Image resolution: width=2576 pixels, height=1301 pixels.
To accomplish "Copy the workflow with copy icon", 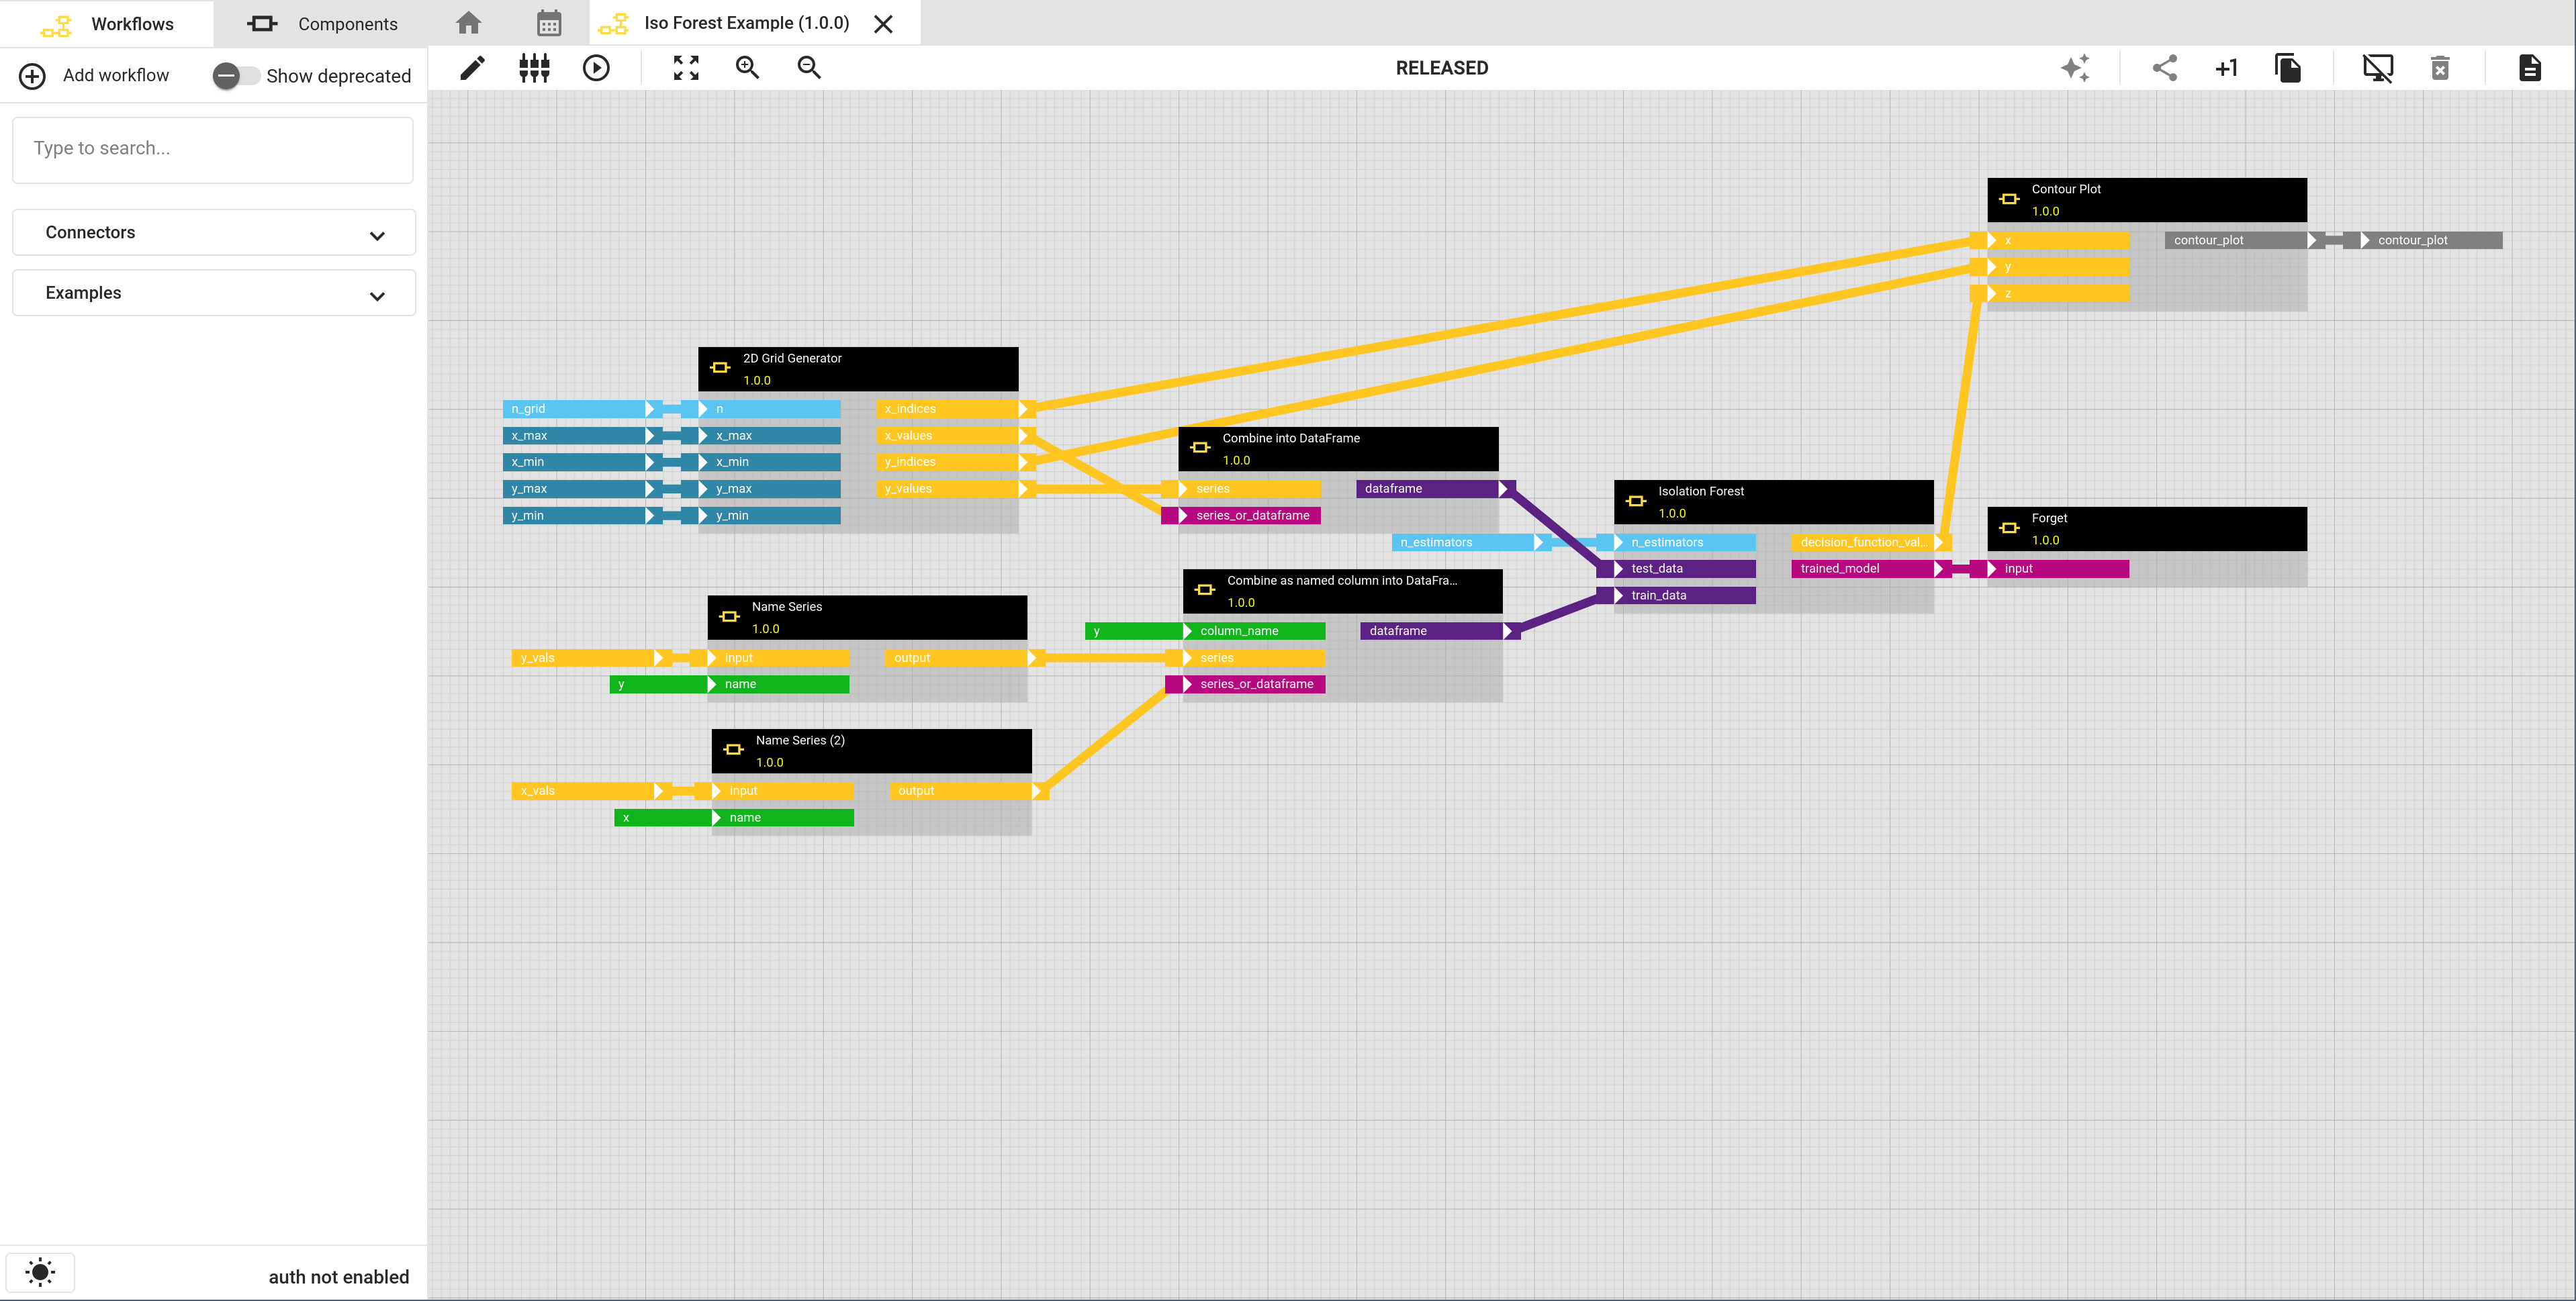I will [2288, 68].
